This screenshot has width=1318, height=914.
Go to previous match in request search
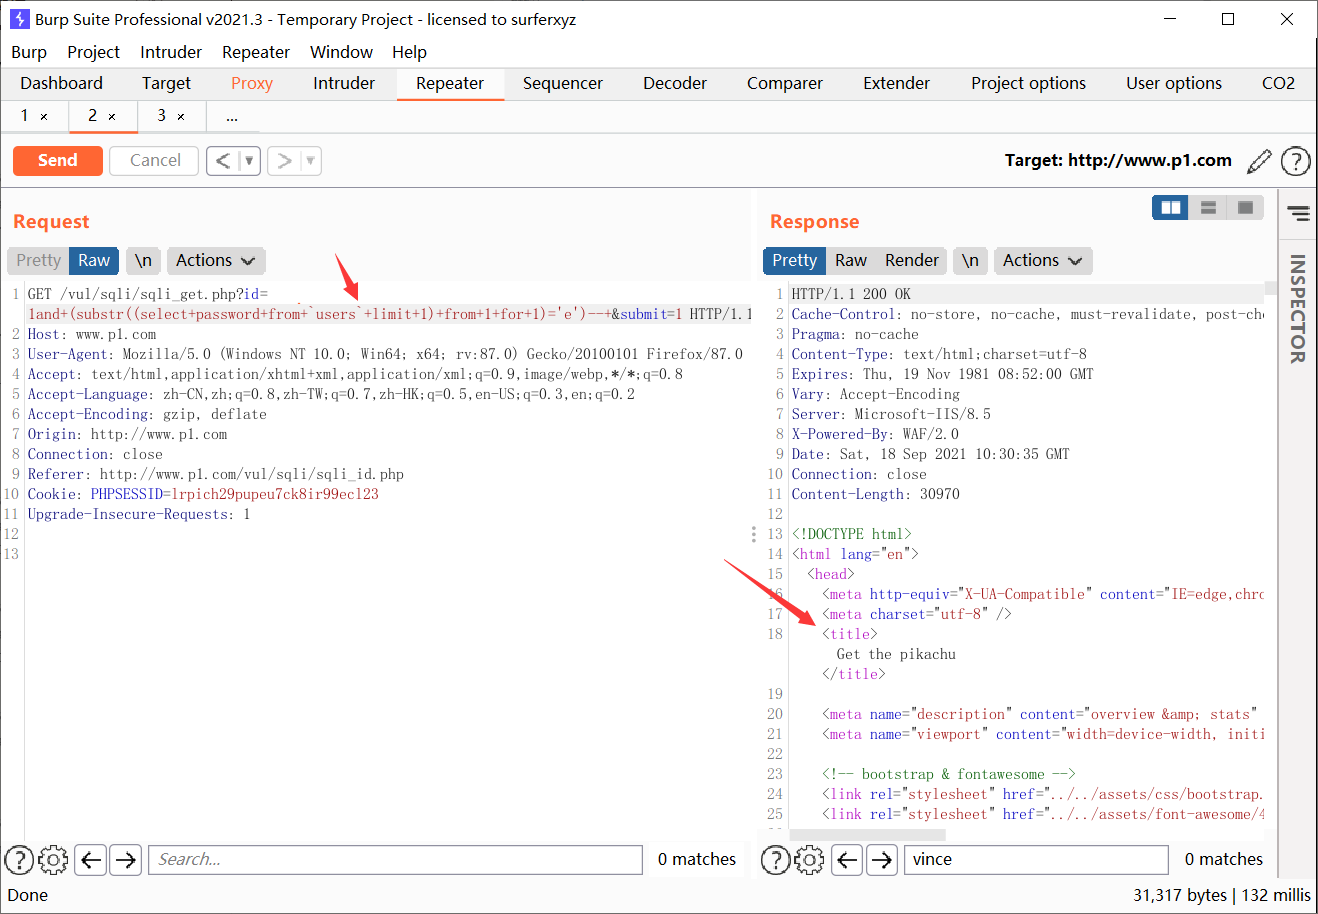click(x=91, y=859)
